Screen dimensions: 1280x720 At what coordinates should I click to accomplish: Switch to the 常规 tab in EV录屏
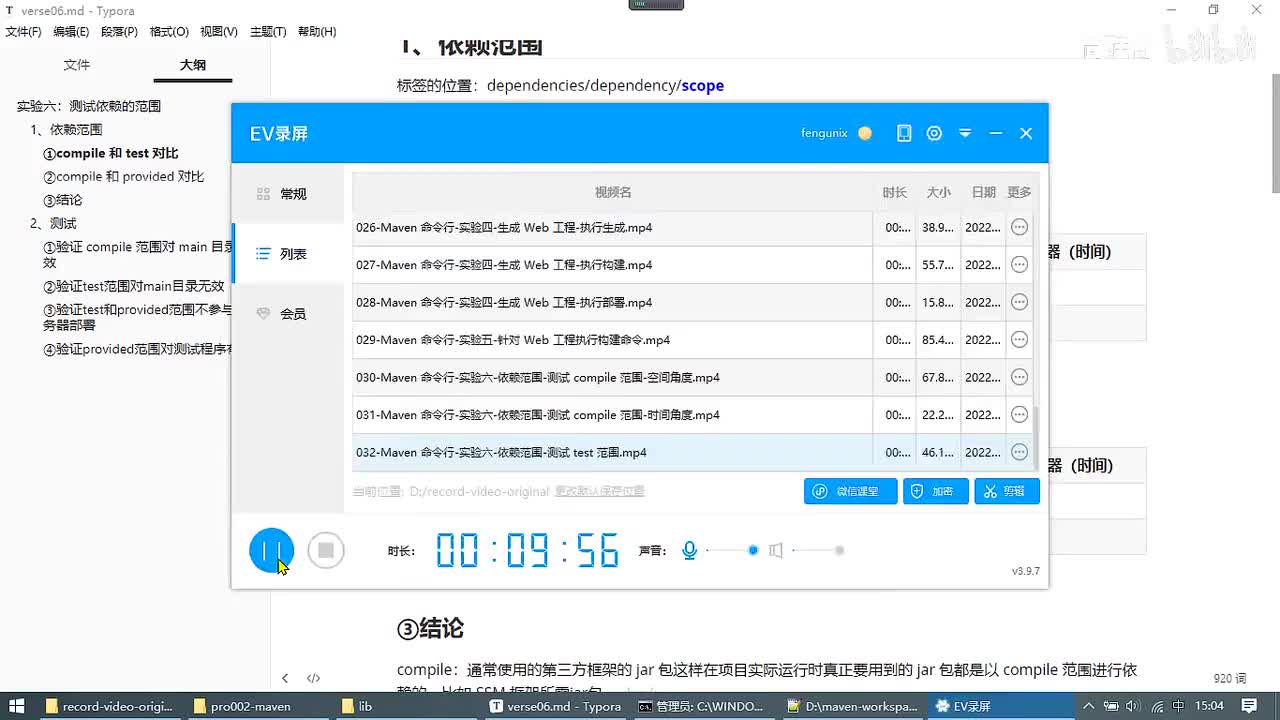click(288, 194)
